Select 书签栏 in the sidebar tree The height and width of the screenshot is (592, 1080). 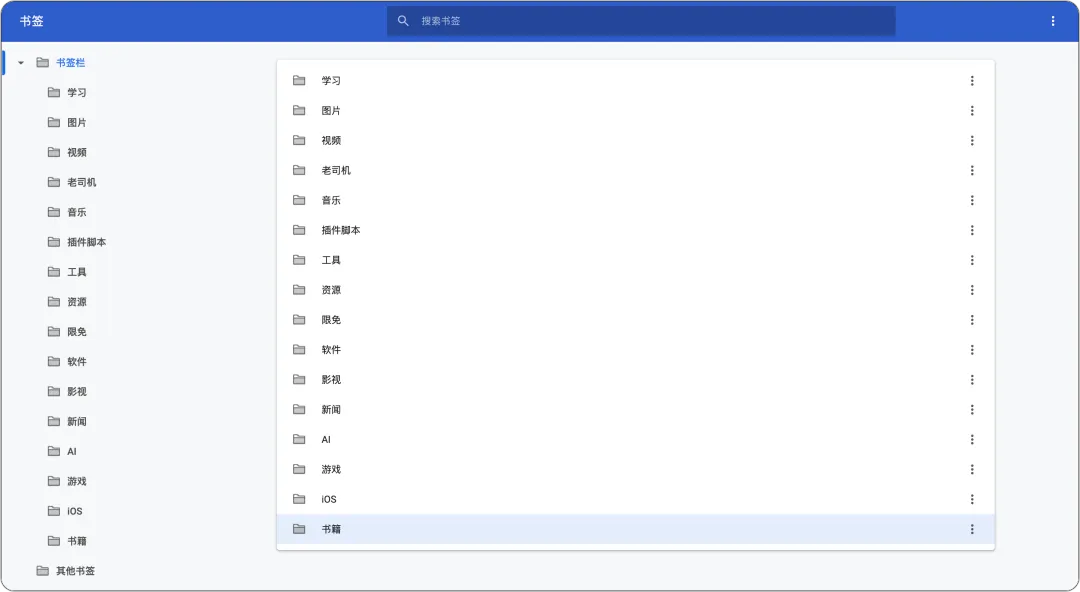click(x=70, y=63)
